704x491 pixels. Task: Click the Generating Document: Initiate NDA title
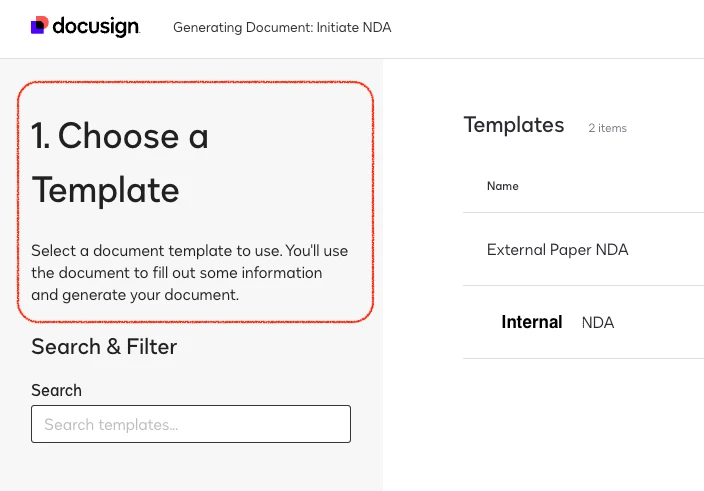point(282,27)
